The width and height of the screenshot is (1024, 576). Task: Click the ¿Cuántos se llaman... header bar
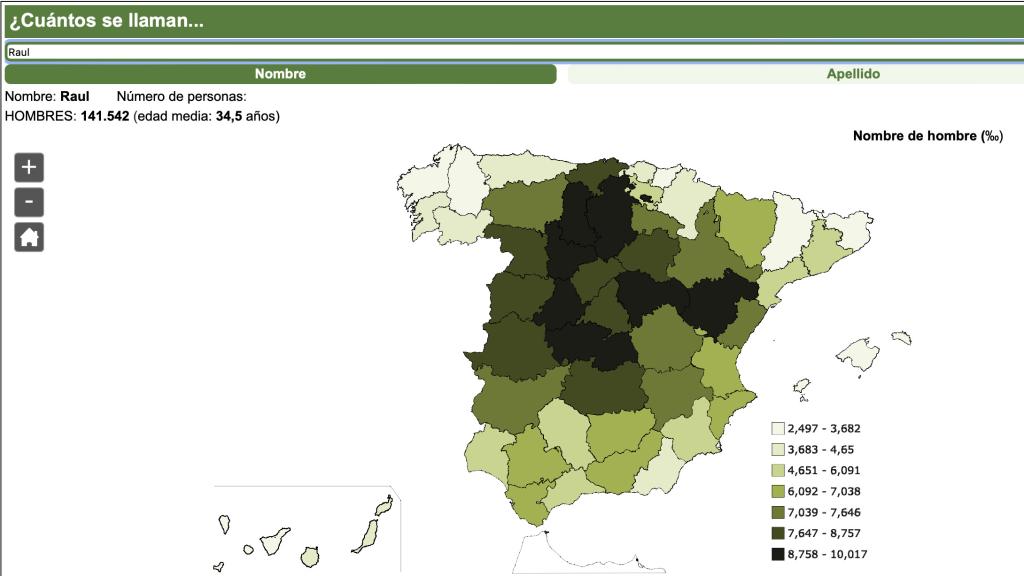click(x=515, y=21)
